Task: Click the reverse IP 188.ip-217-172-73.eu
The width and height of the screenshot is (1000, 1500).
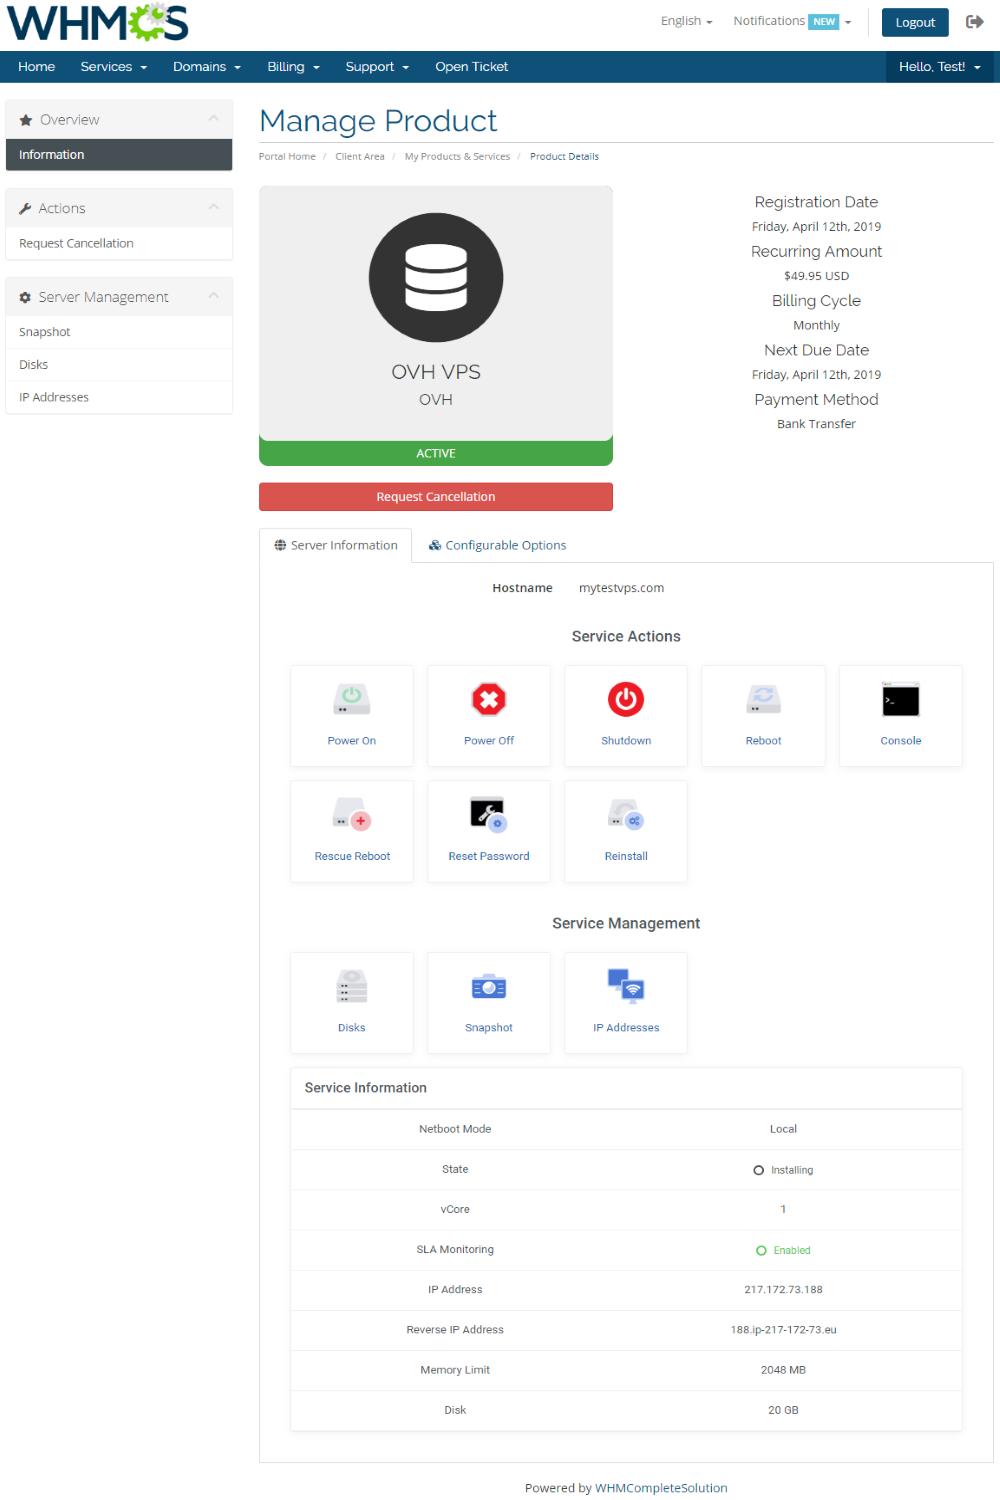Action: click(783, 1330)
